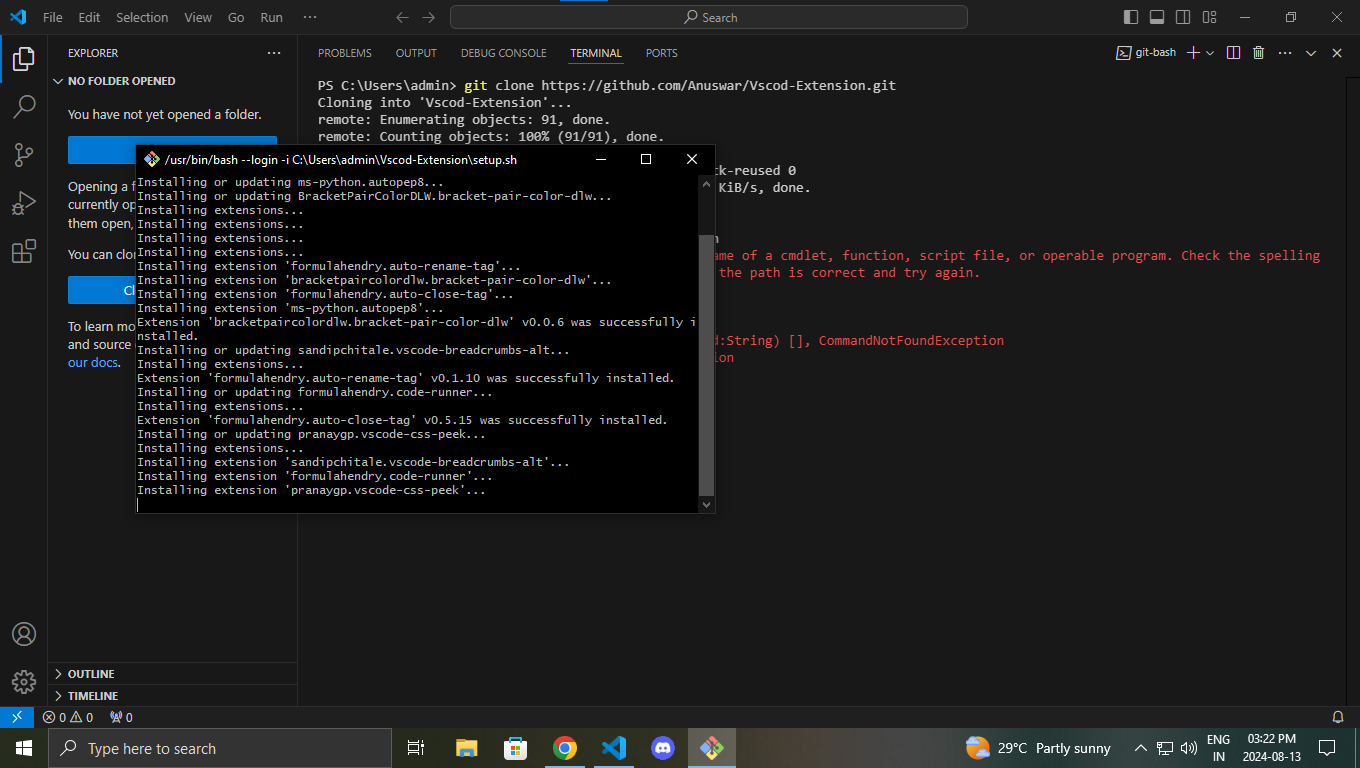Switch to the OUTPUT tab
The width and height of the screenshot is (1360, 768).
(416, 53)
